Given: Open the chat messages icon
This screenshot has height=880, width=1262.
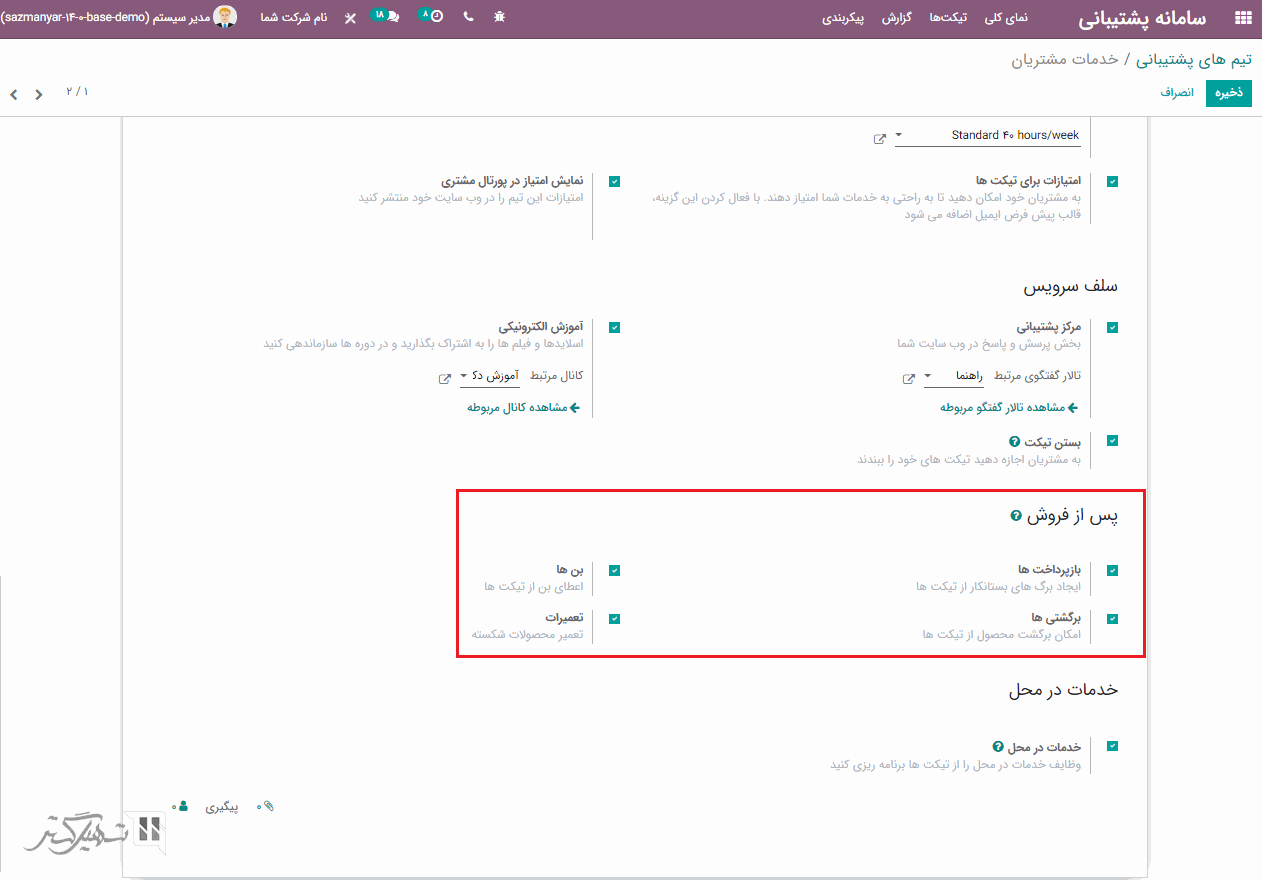Looking at the screenshot, I should tap(389, 17).
